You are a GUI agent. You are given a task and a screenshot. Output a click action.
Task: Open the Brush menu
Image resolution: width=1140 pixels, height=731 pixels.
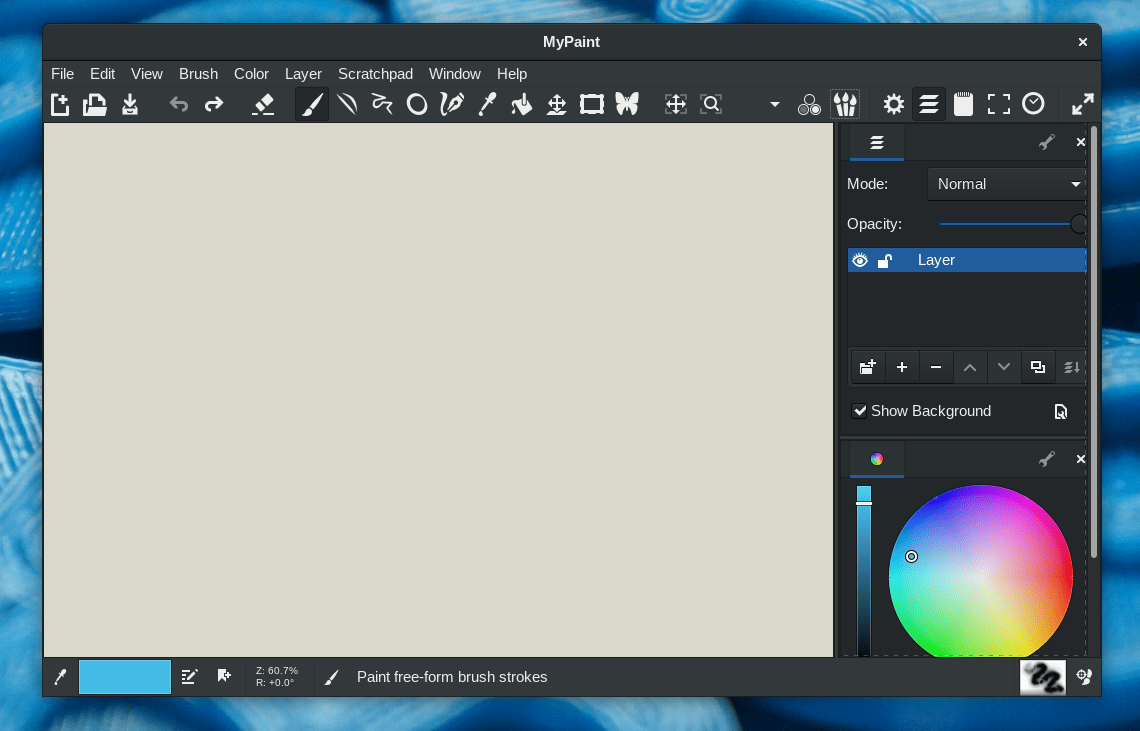[x=198, y=74]
